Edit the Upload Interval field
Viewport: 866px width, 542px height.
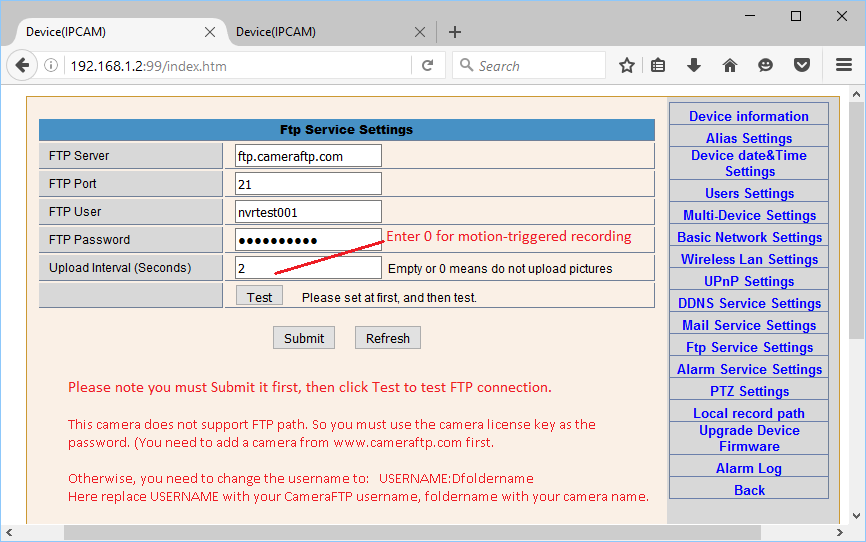[x=308, y=268]
